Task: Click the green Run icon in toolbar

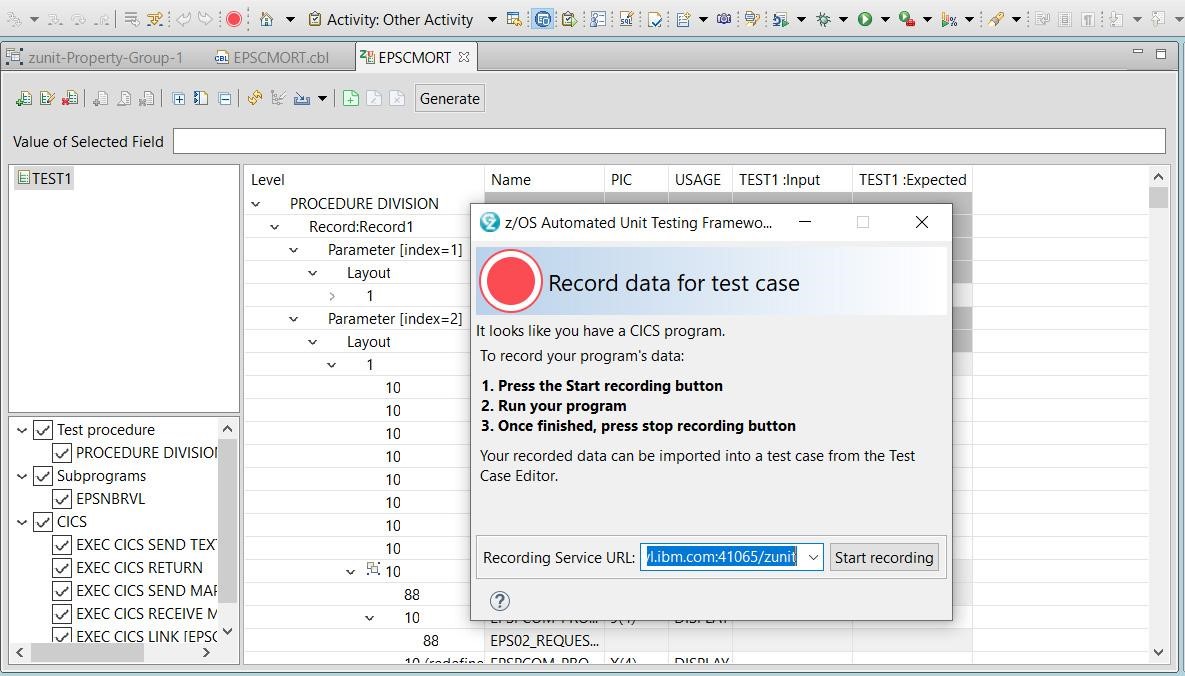Action: (865, 20)
